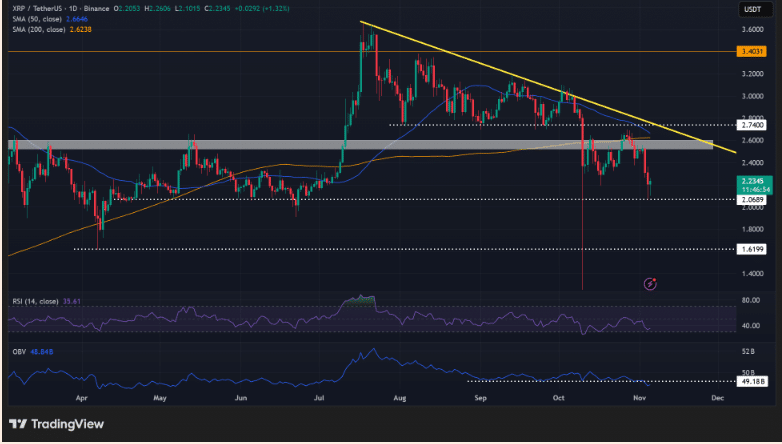Image resolution: width=782 pixels, height=444 pixels.
Task: Click the XRP / TetherUS symbol title
Action: 41,8
